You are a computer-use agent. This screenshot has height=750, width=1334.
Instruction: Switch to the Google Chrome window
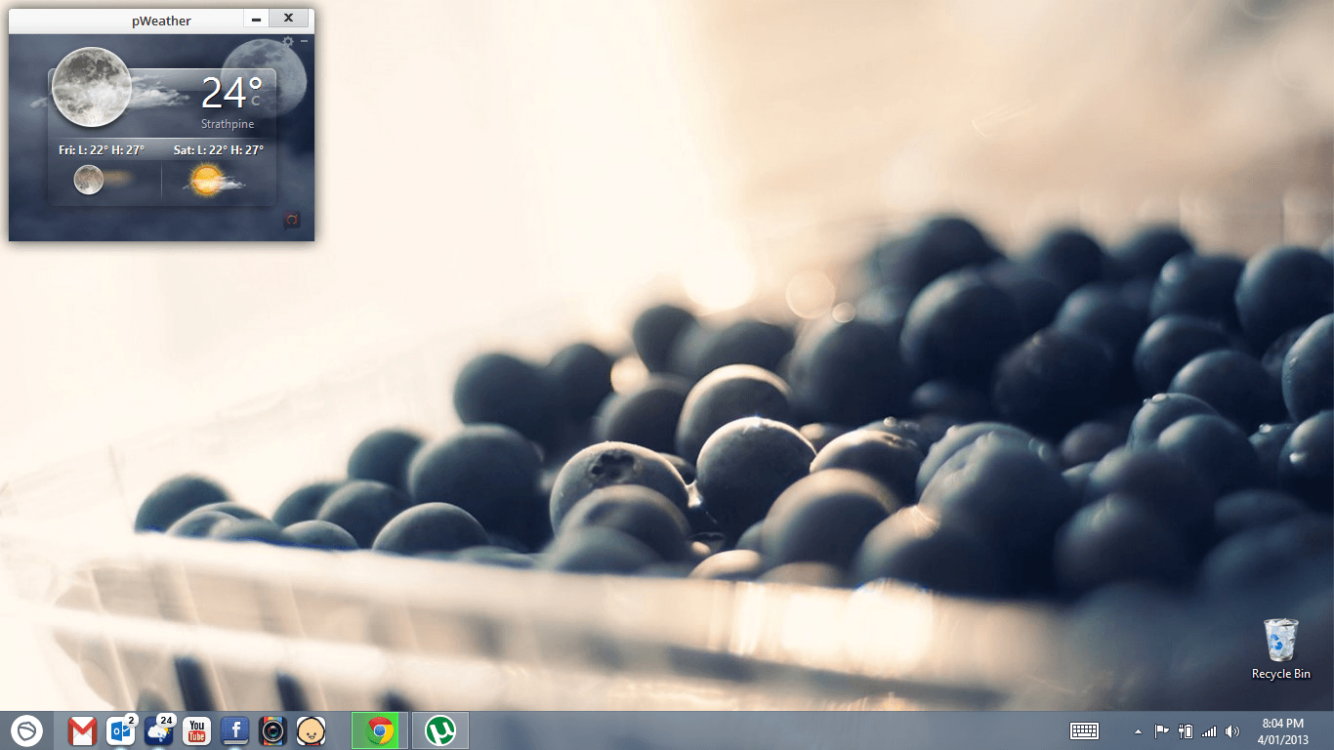pos(380,731)
